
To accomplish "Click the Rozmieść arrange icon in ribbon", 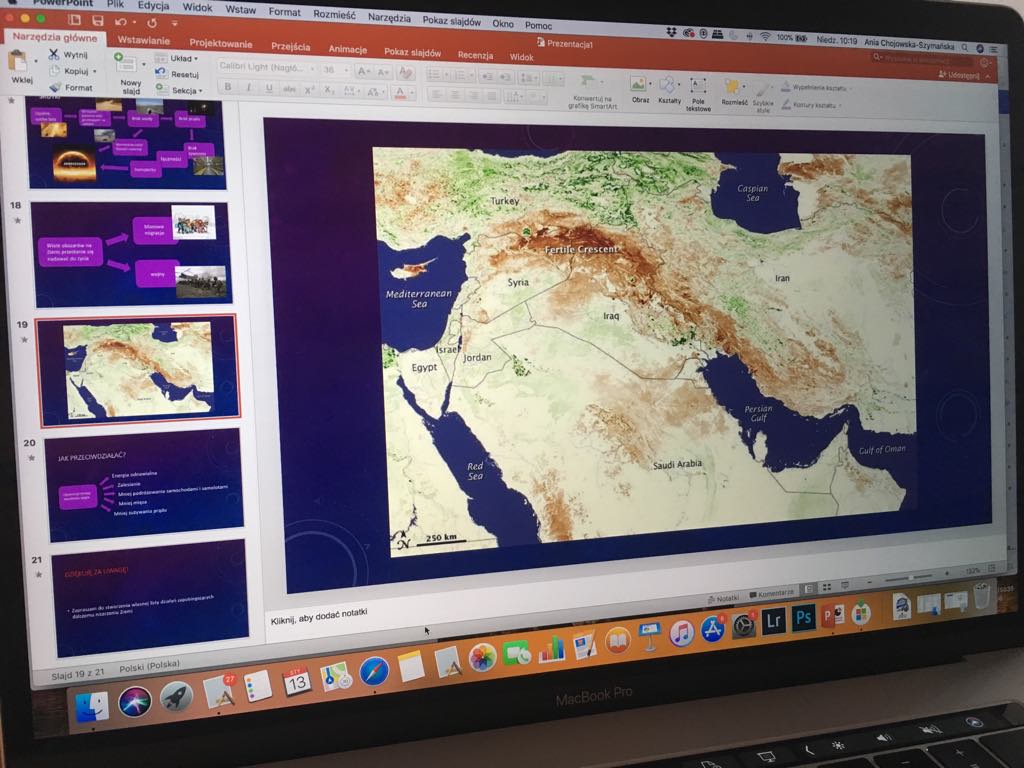I will click(733, 88).
